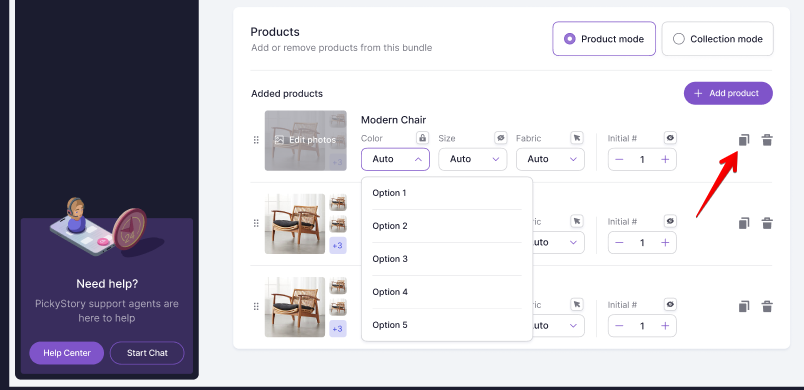The height and width of the screenshot is (390, 804).
Task: Grab the first row's drag handle
Action: click(x=256, y=140)
